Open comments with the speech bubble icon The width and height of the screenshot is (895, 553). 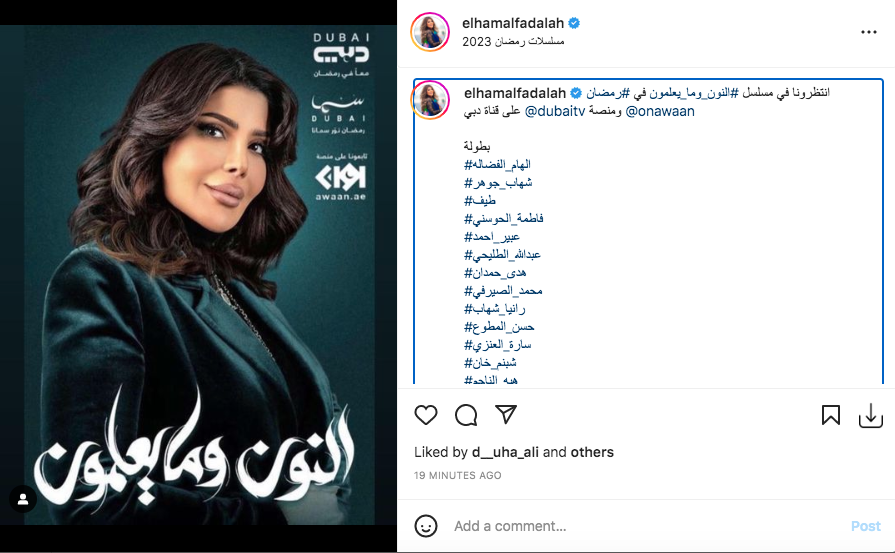[466, 415]
